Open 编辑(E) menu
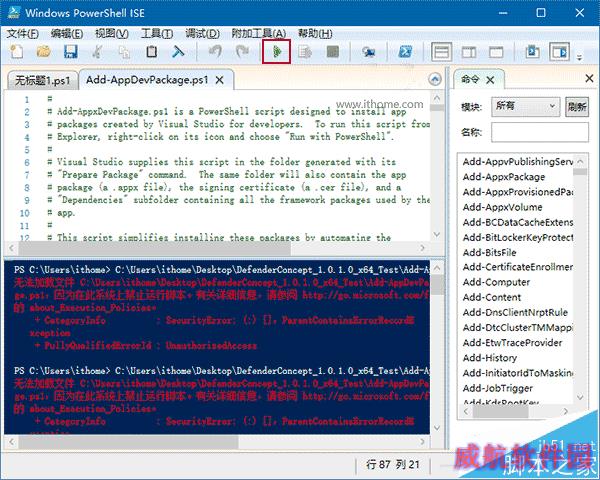Viewport: 600px width, 480px height. point(67,34)
